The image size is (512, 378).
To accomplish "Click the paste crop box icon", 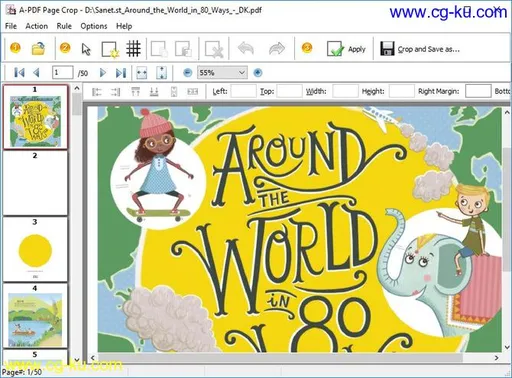I will (x=183, y=49).
